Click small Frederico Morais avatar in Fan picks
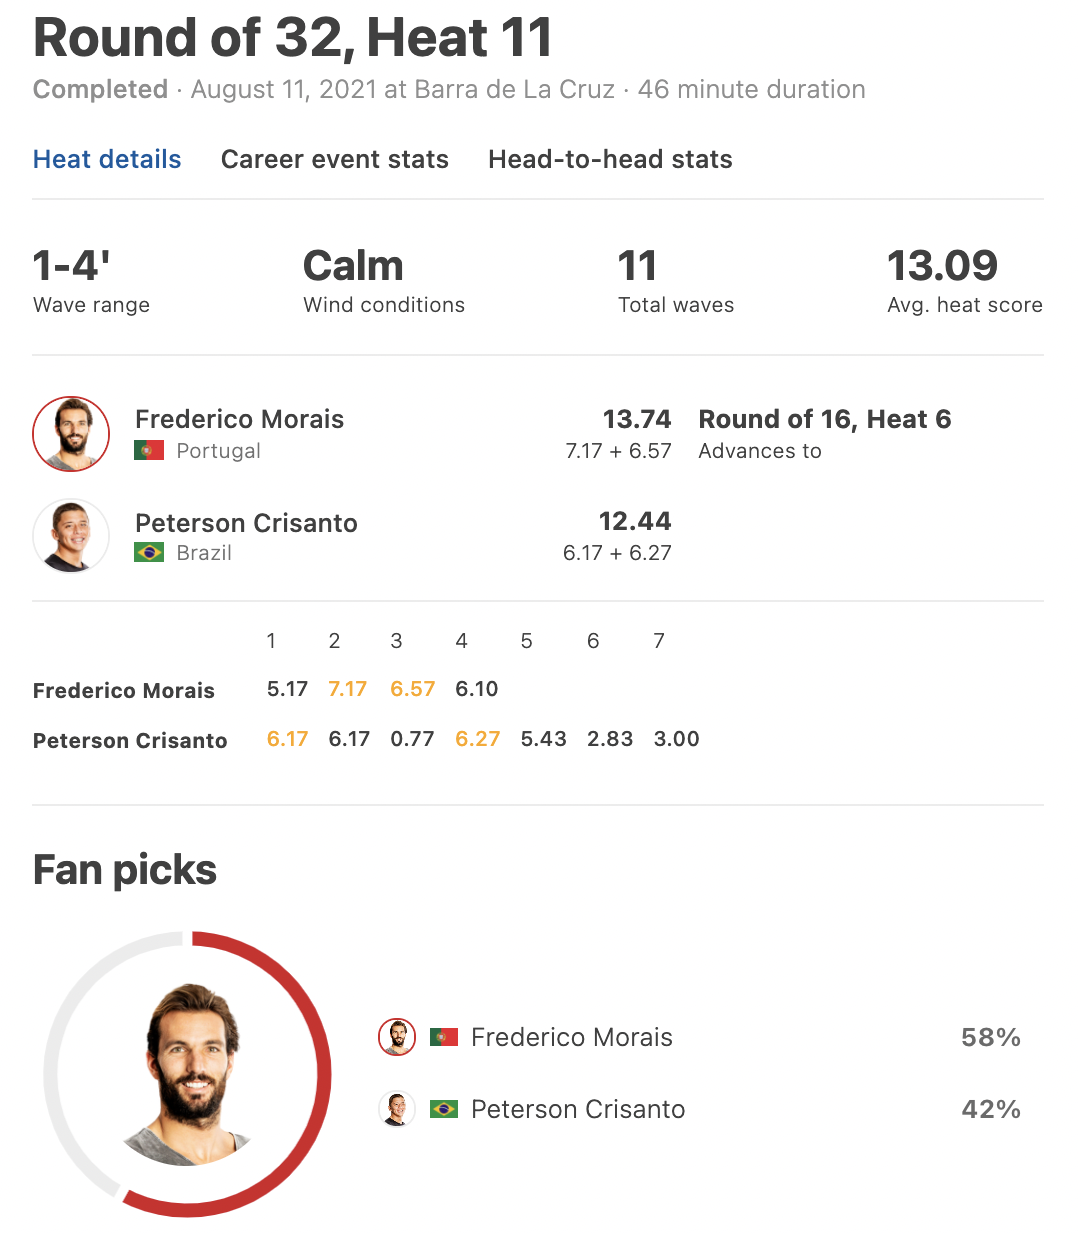The width and height of the screenshot is (1078, 1234). 397,1037
